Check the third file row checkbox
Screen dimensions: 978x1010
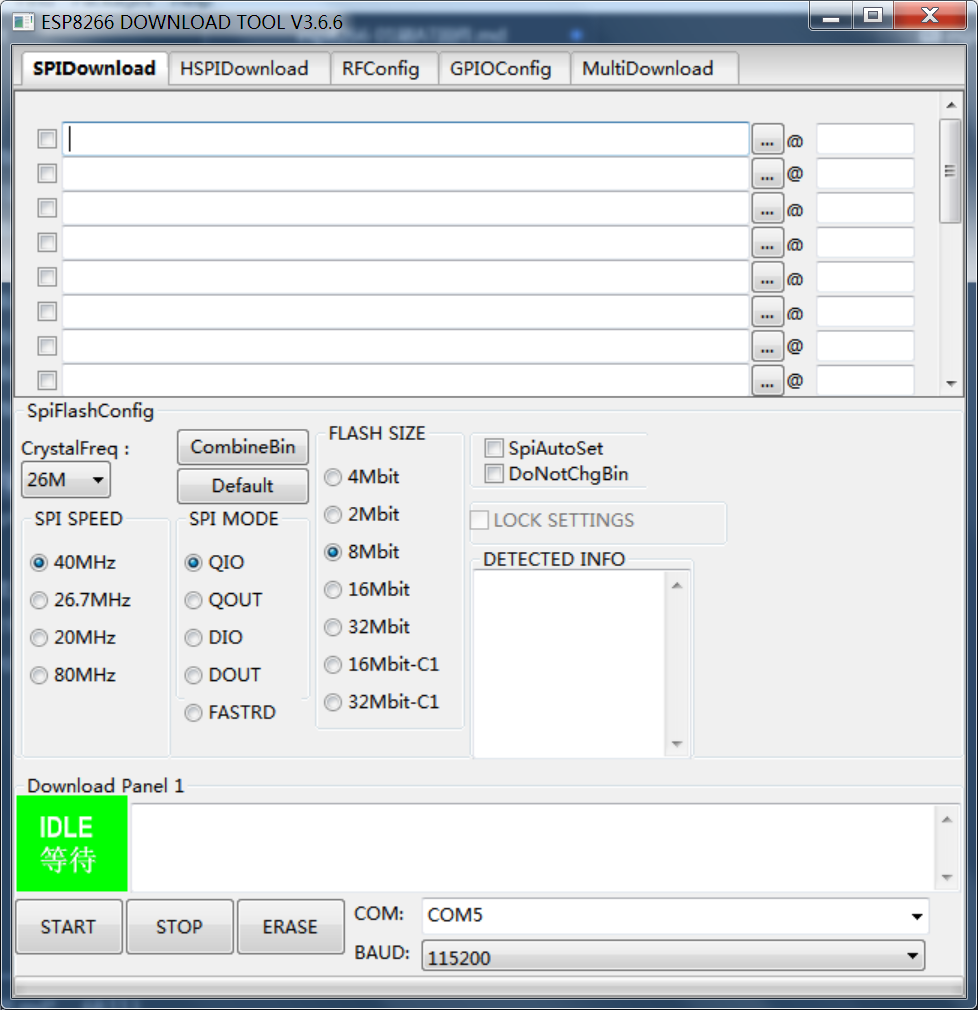click(47, 208)
